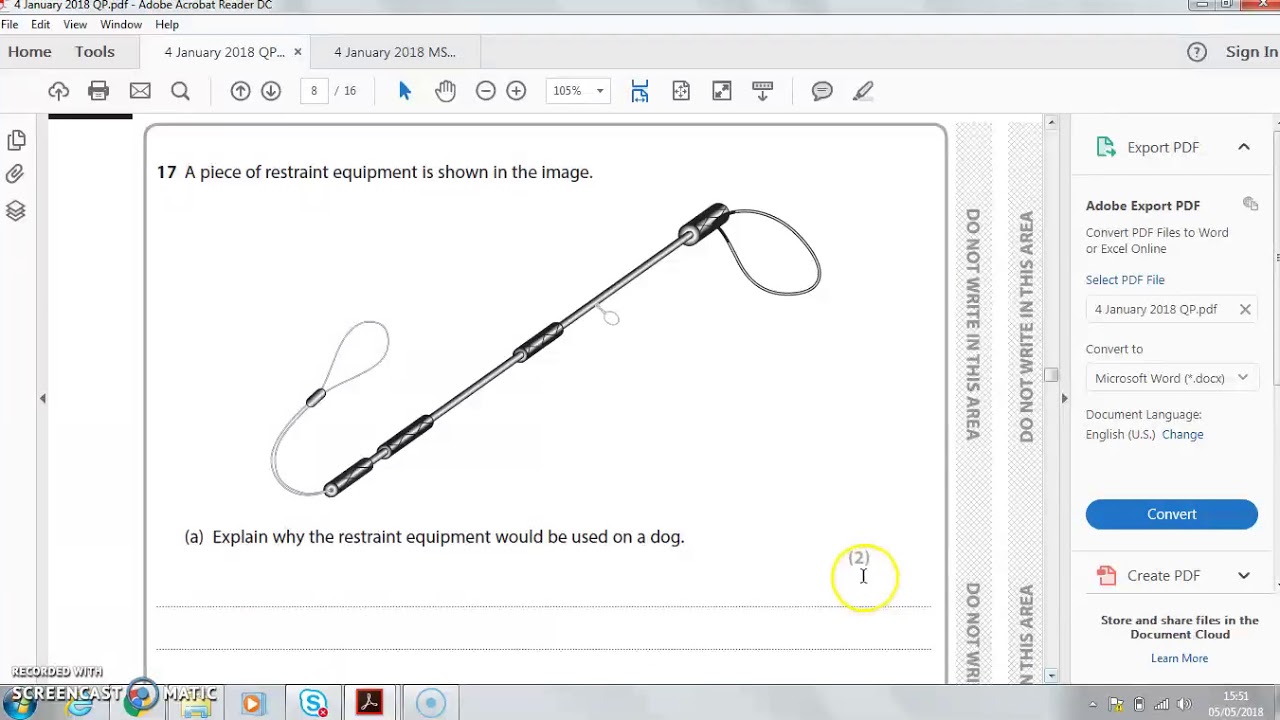1280x720 pixels.
Task: Open the attachments paperclip panel
Action: [x=16, y=175]
